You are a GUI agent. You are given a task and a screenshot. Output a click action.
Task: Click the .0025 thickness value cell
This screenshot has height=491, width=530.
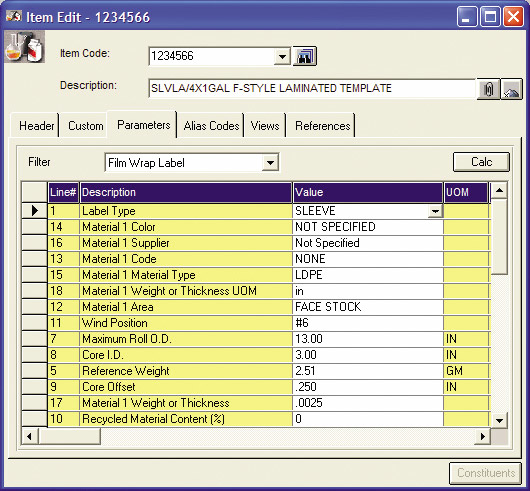pos(368,403)
